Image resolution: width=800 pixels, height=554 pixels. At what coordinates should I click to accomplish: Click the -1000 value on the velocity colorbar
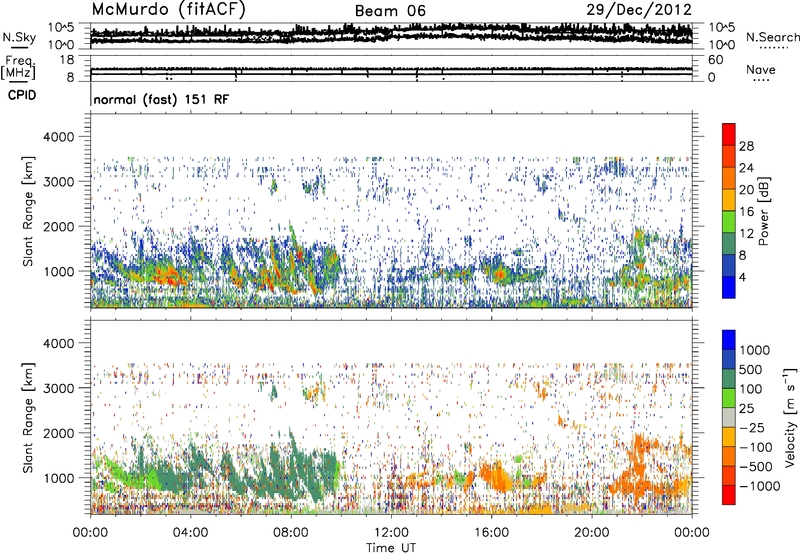759,486
